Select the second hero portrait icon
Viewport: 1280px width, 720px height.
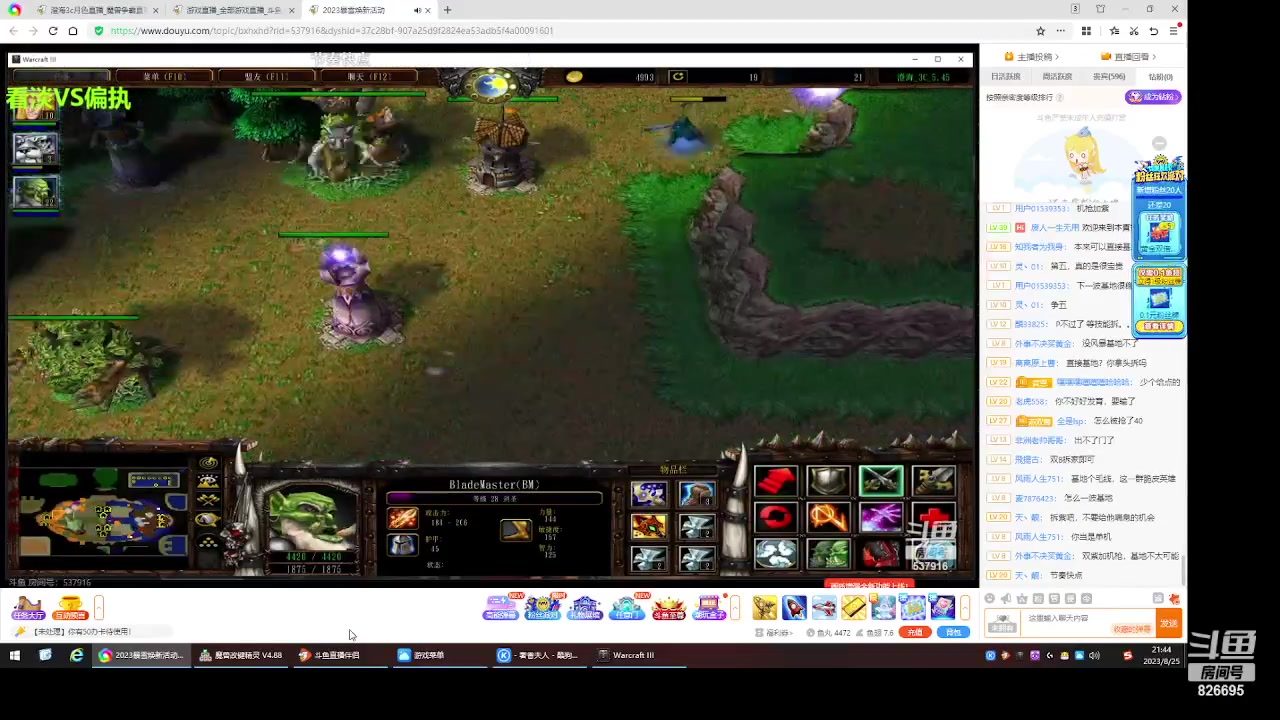pyautogui.click(x=35, y=149)
